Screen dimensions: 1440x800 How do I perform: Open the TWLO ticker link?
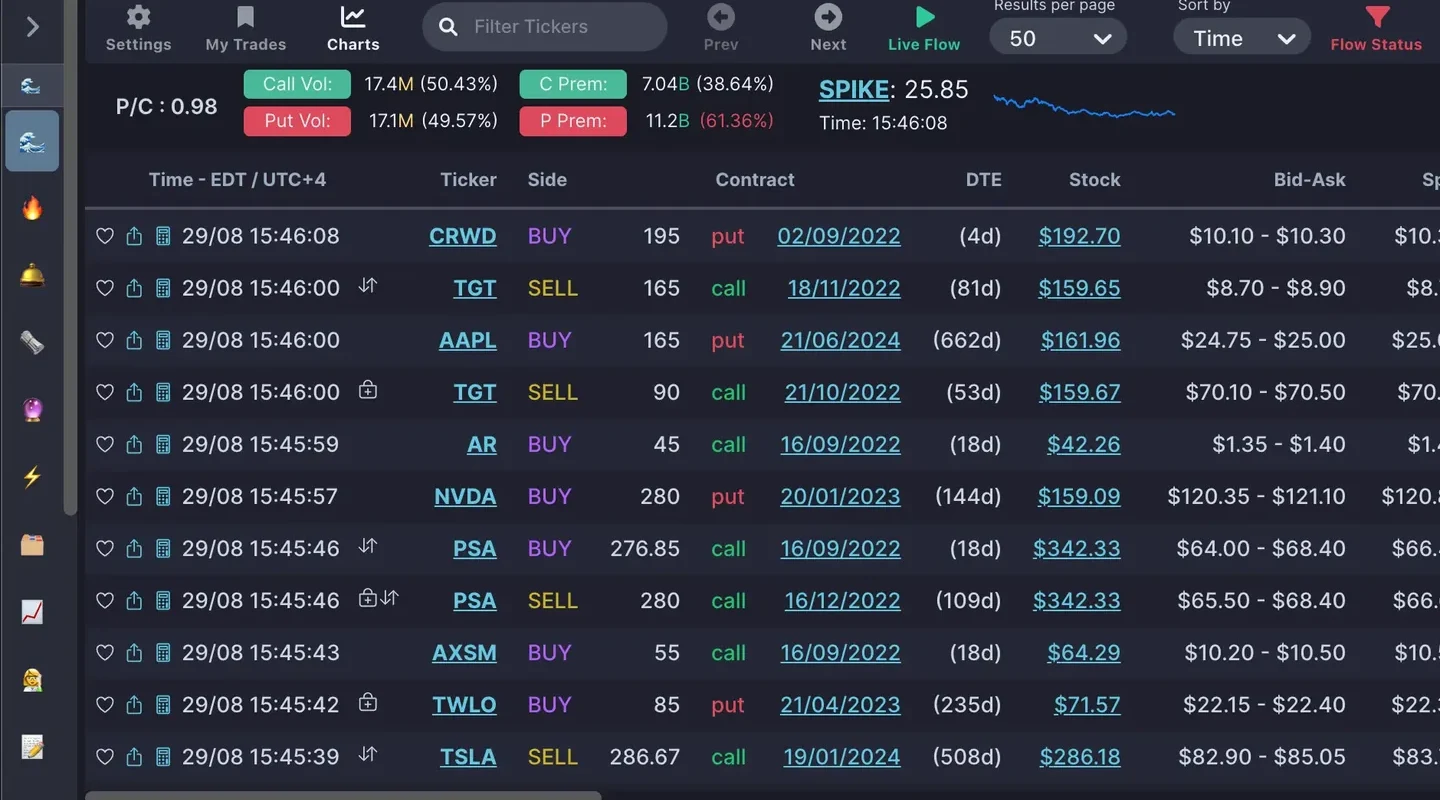point(464,704)
